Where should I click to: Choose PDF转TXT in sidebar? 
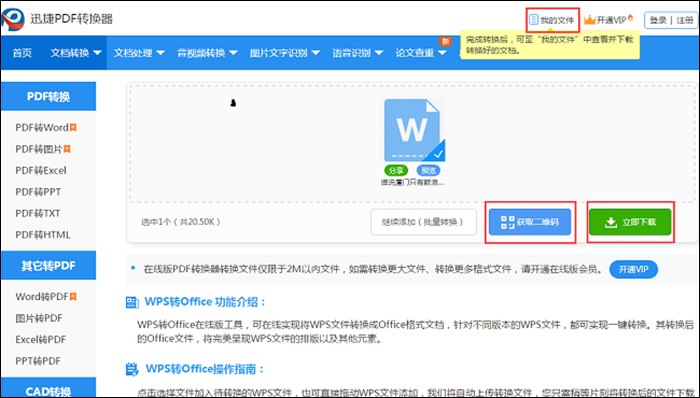pyautogui.click(x=38, y=213)
